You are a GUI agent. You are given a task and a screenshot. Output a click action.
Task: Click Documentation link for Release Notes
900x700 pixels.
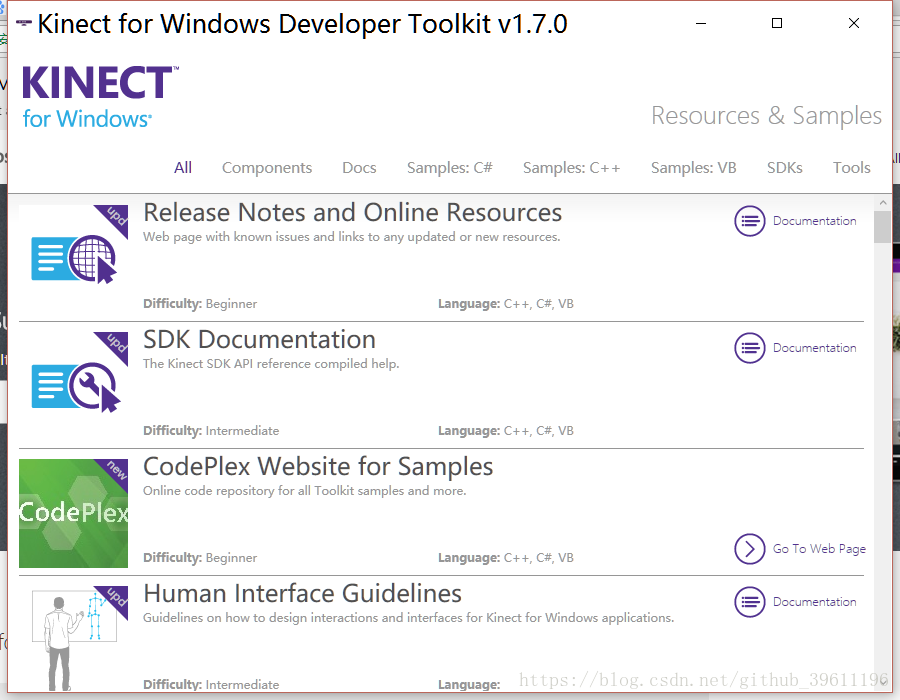point(814,221)
